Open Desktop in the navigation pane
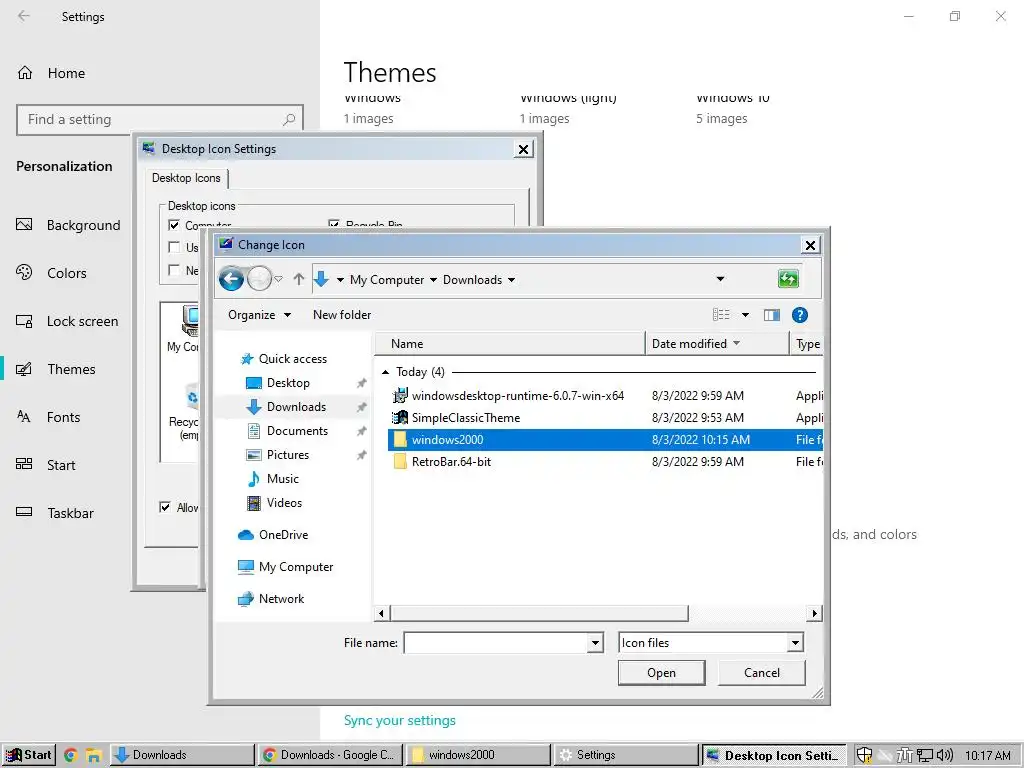This screenshot has width=1024, height=768. [288, 383]
